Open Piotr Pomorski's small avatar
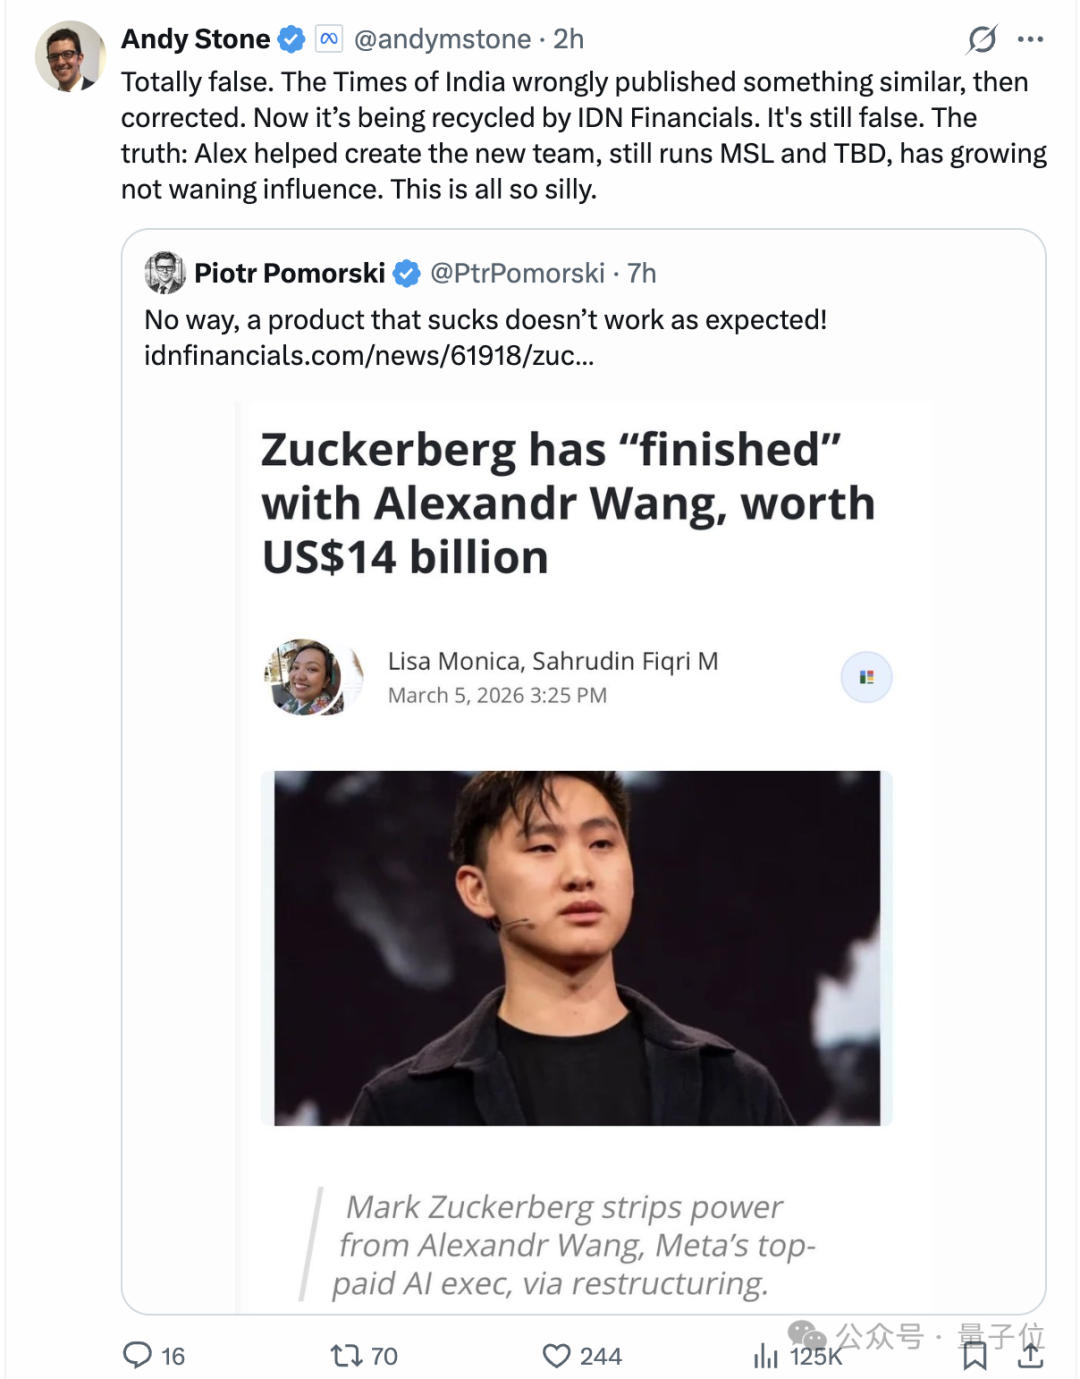The image size is (1080, 1379). pos(165,272)
